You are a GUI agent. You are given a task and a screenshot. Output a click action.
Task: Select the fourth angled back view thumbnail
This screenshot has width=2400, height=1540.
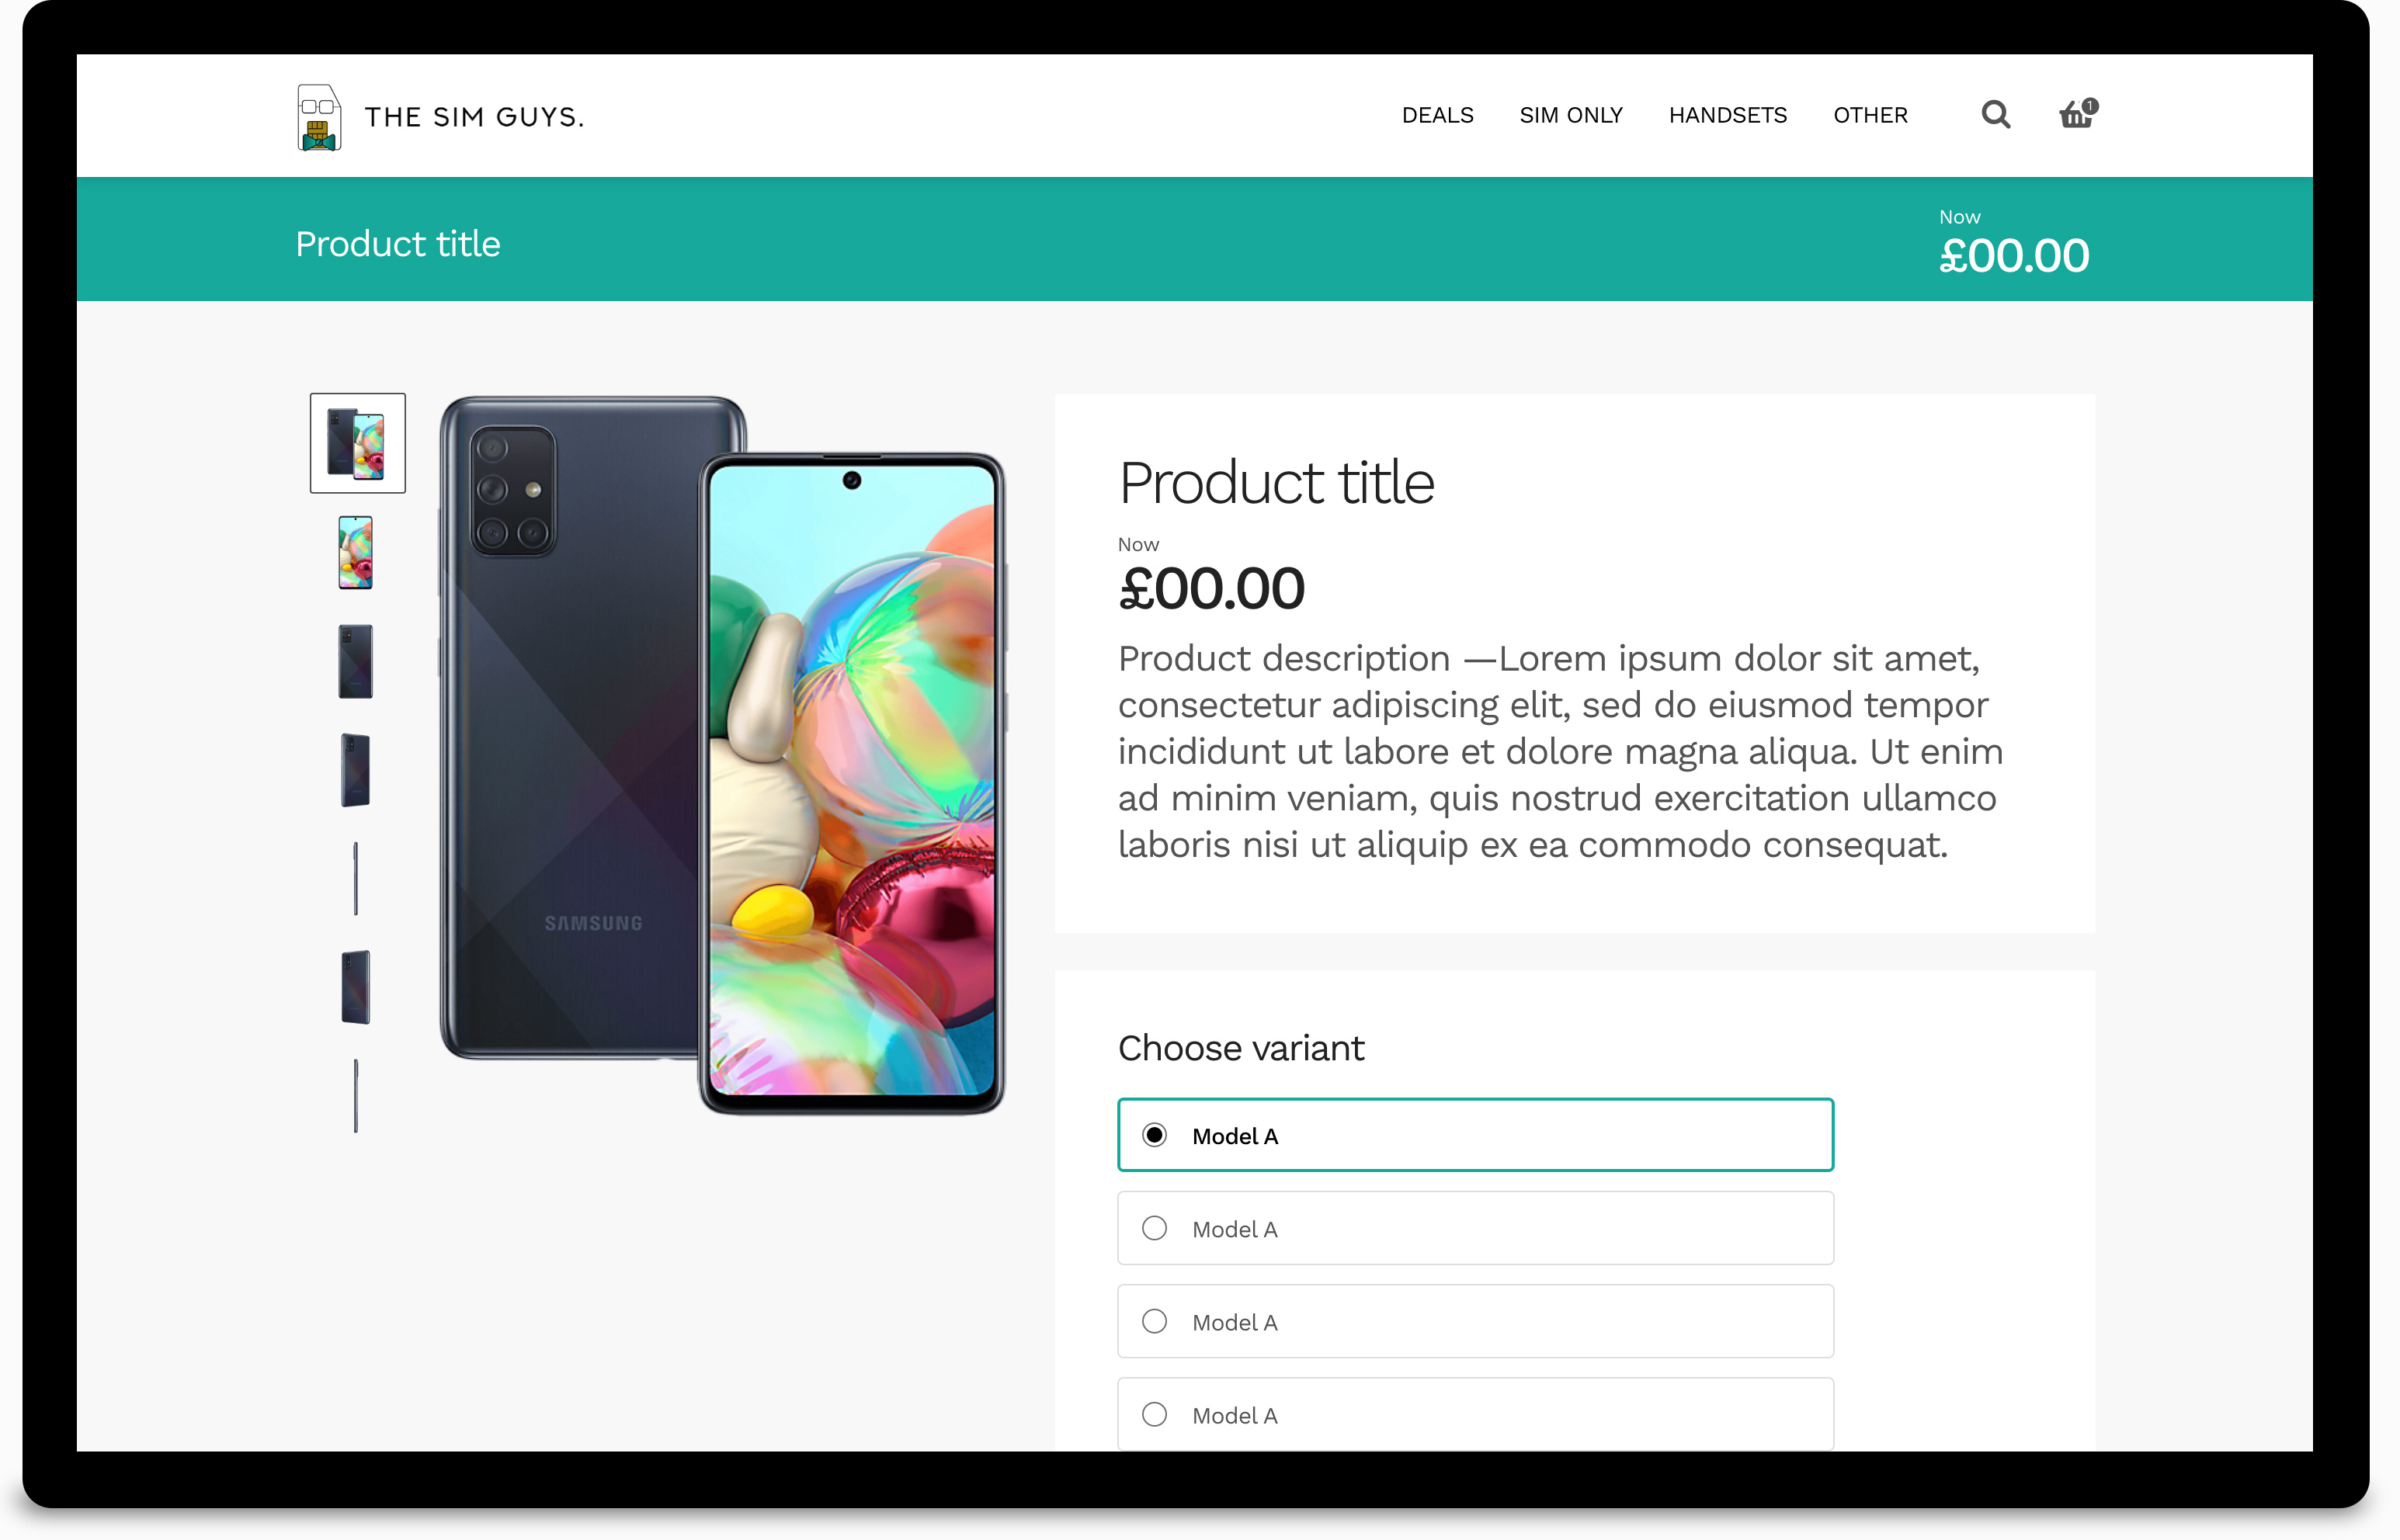click(356, 770)
